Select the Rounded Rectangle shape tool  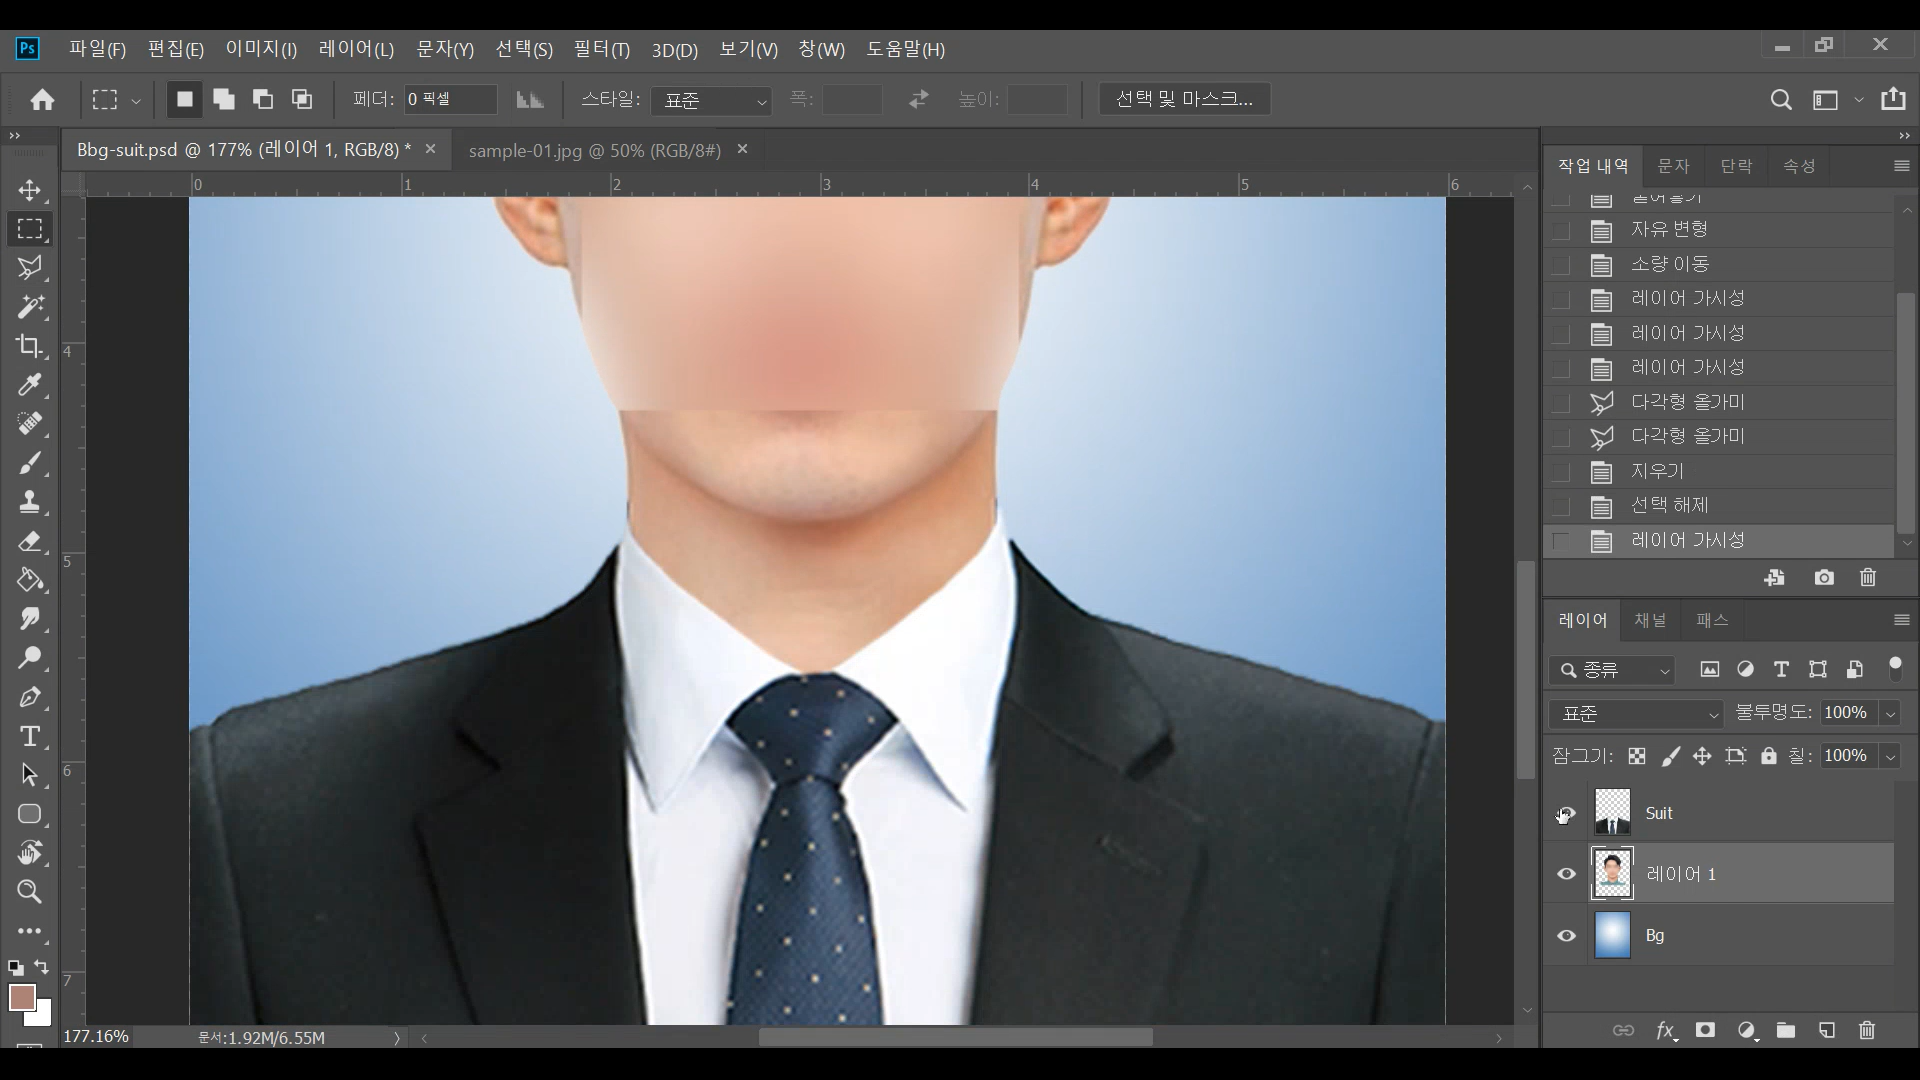pyautogui.click(x=30, y=814)
